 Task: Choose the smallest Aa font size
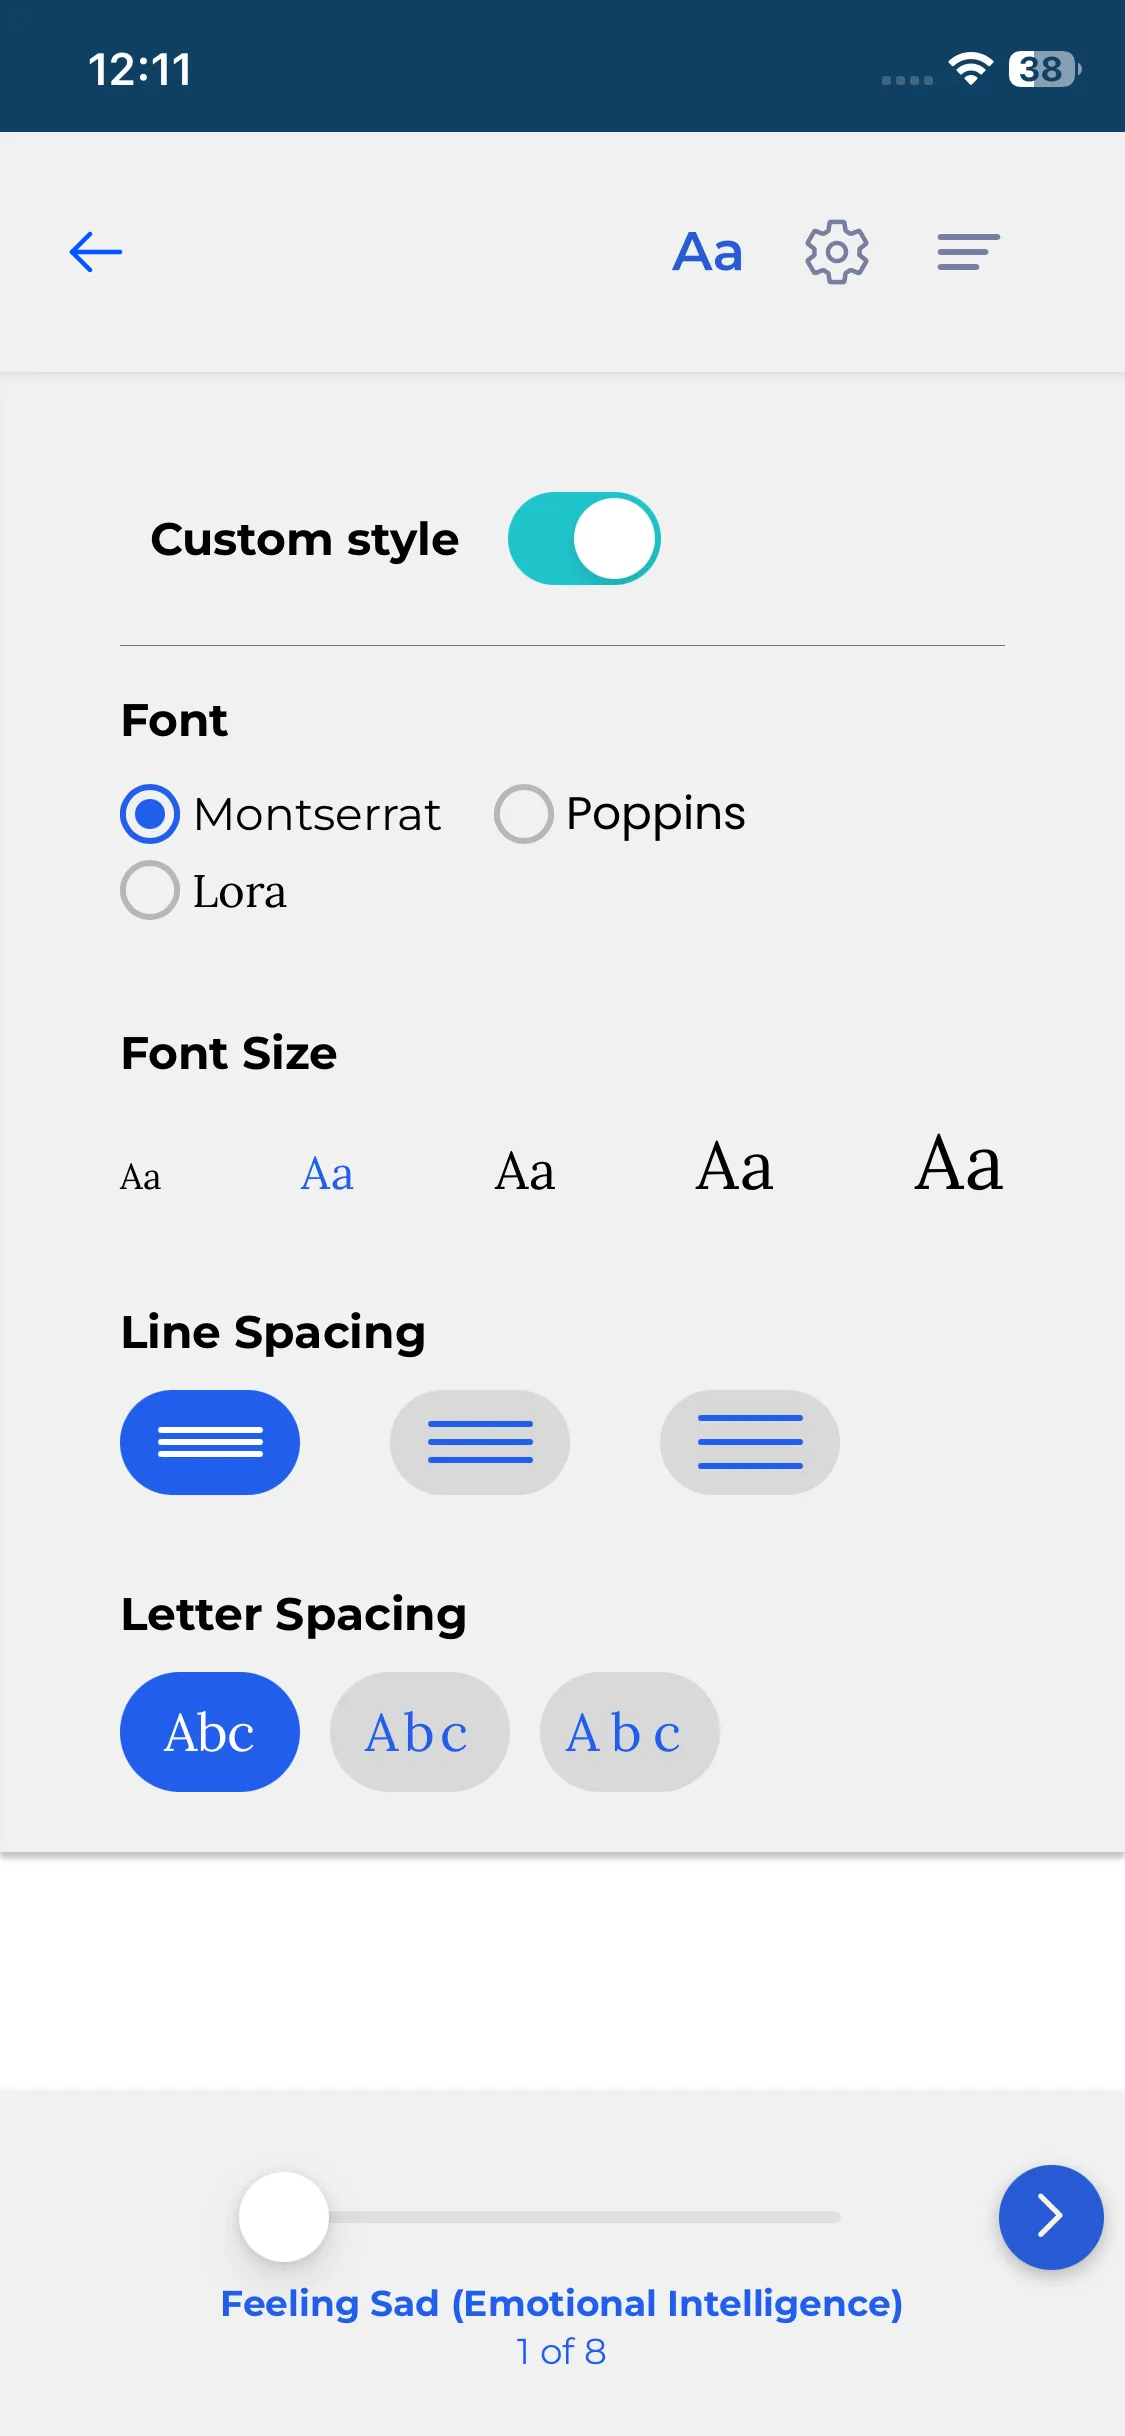click(x=140, y=1177)
